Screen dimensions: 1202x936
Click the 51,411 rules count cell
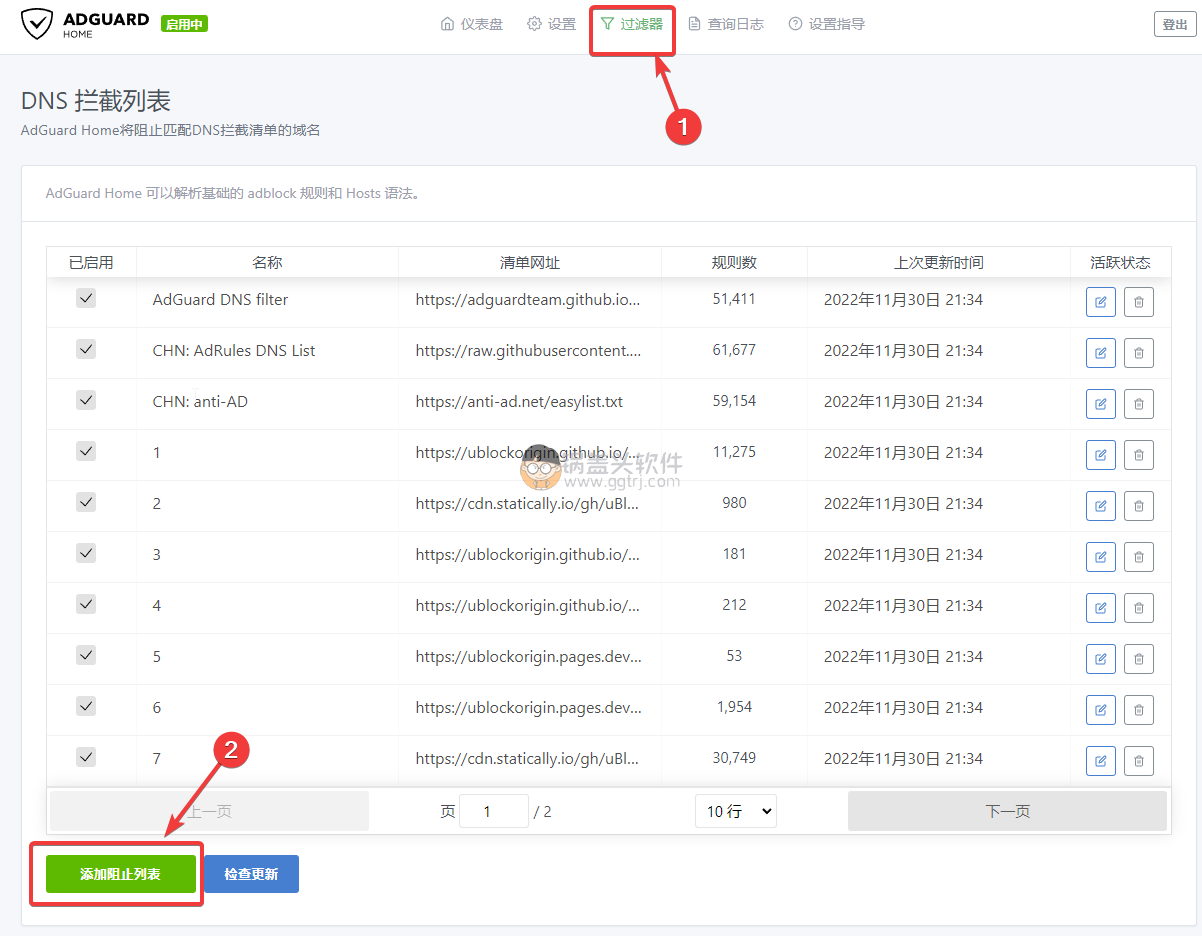[734, 299]
